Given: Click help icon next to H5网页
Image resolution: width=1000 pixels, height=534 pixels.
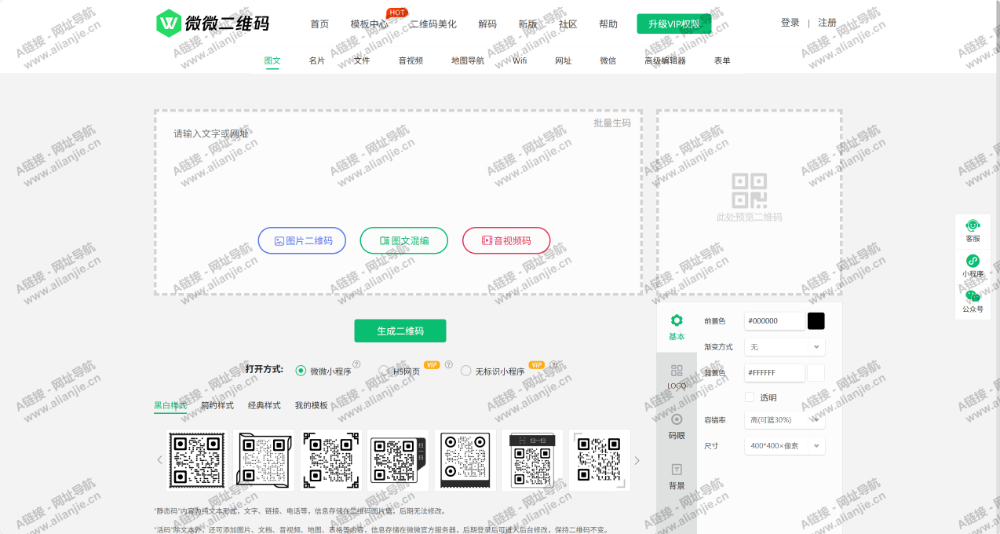Looking at the screenshot, I should [448, 364].
